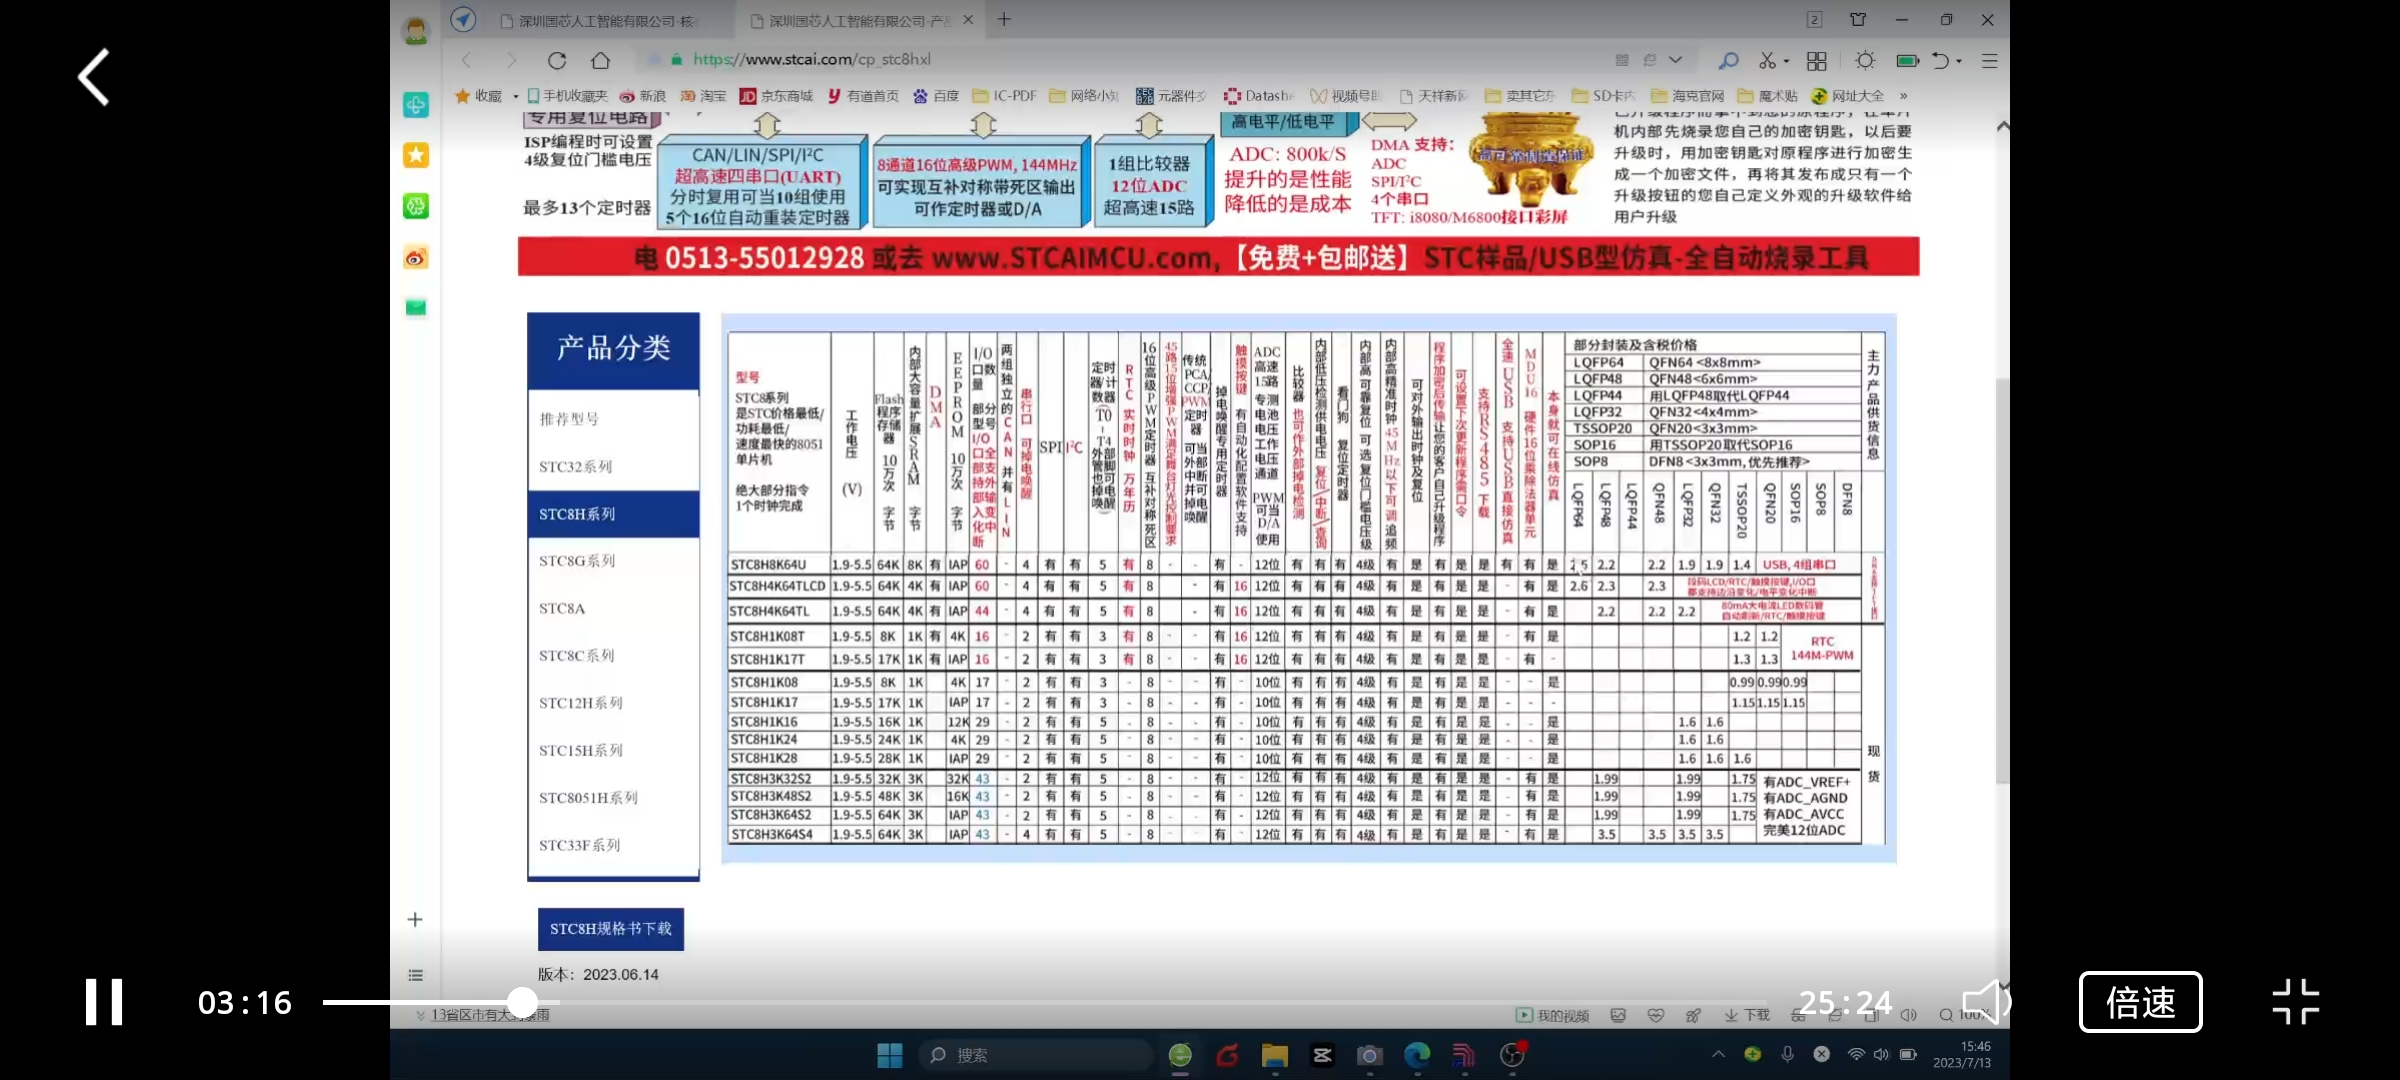Open the 手机收藏夹 bookmark
Screen dimensions: 2400x1080
(567, 96)
